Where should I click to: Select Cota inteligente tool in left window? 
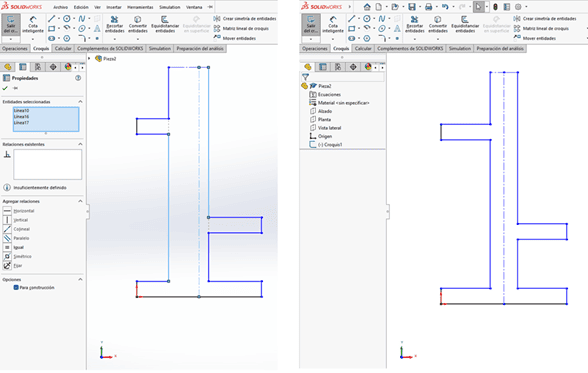click(33, 24)
